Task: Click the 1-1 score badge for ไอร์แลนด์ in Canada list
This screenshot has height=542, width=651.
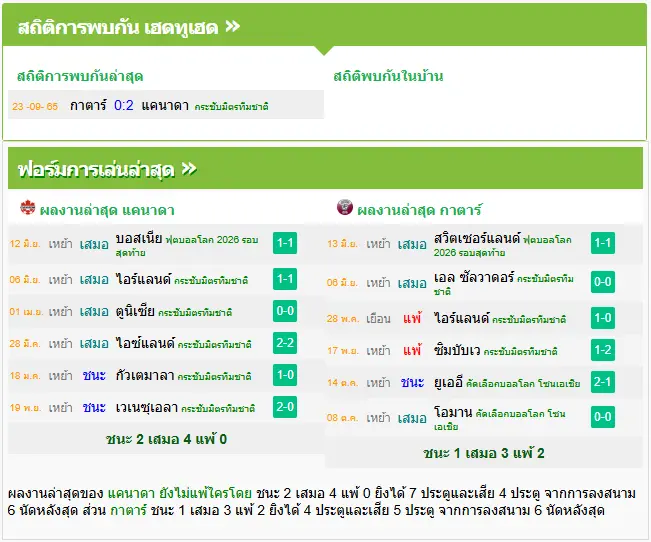Action: pos(285,279)
